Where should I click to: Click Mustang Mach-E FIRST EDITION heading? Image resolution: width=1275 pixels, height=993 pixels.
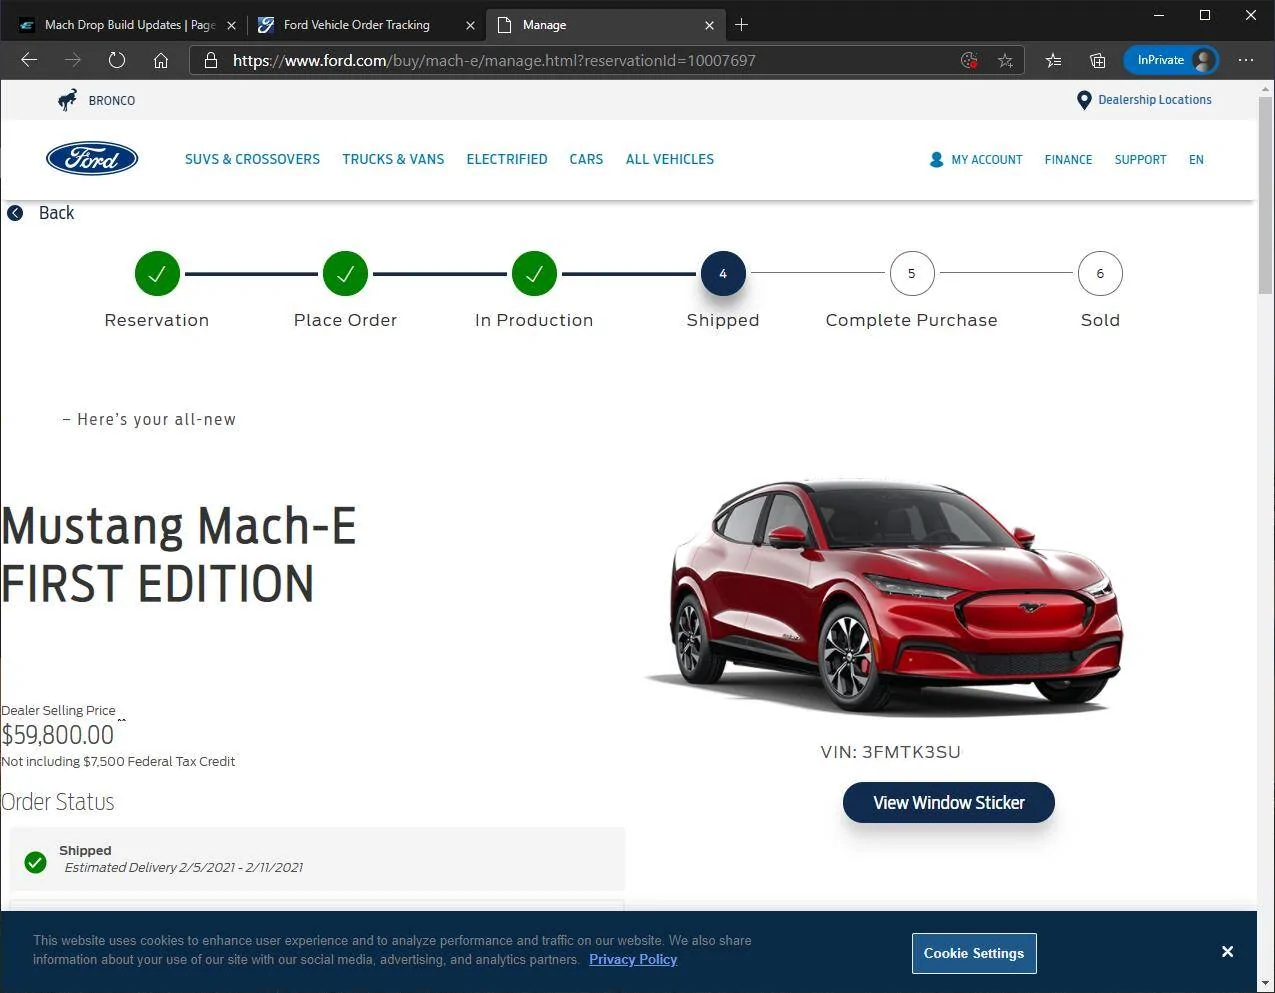pos(179,555)
